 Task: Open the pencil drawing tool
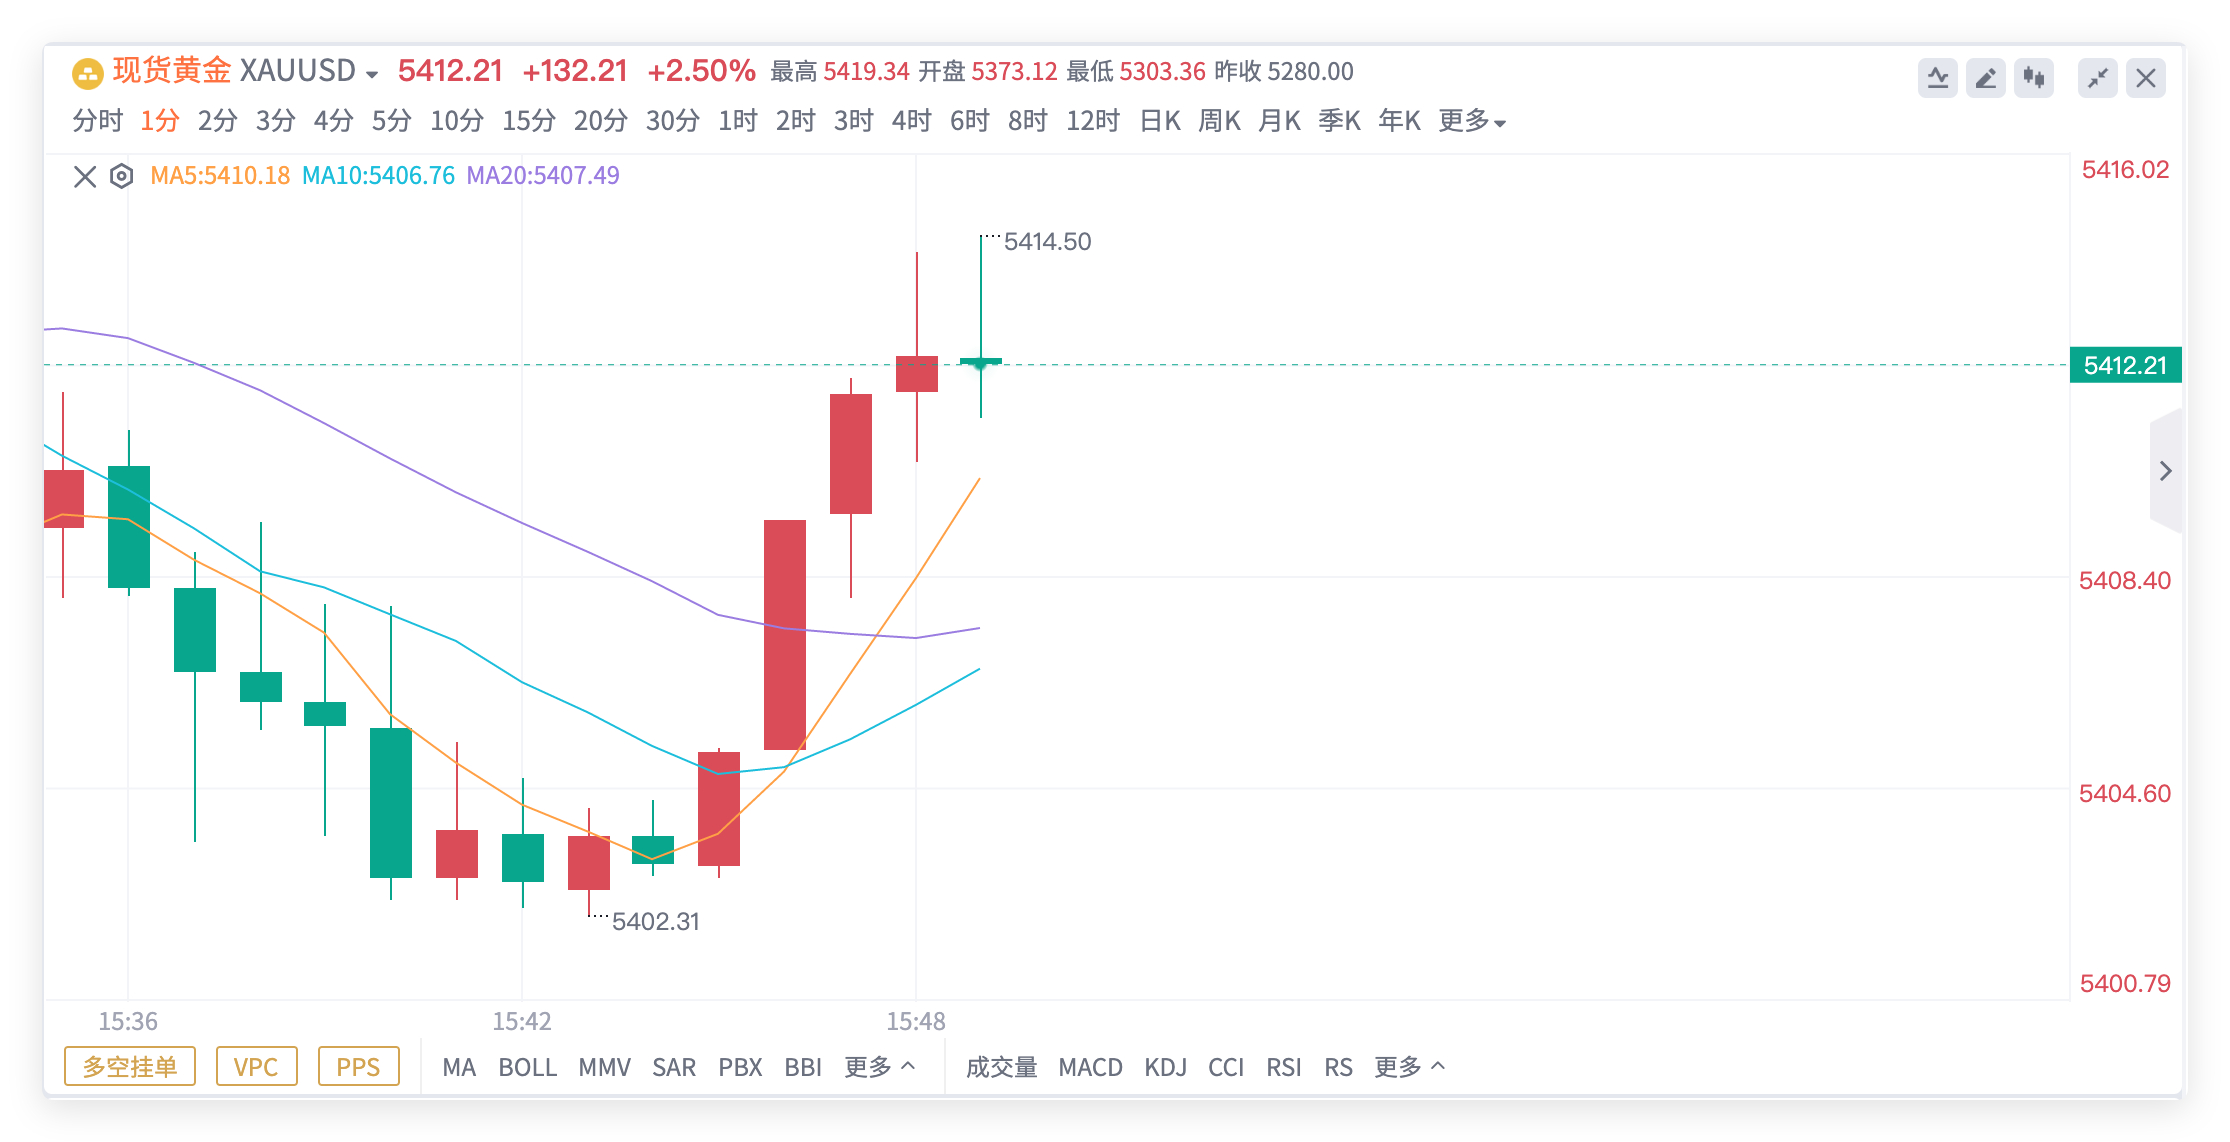coord(1985,78)
